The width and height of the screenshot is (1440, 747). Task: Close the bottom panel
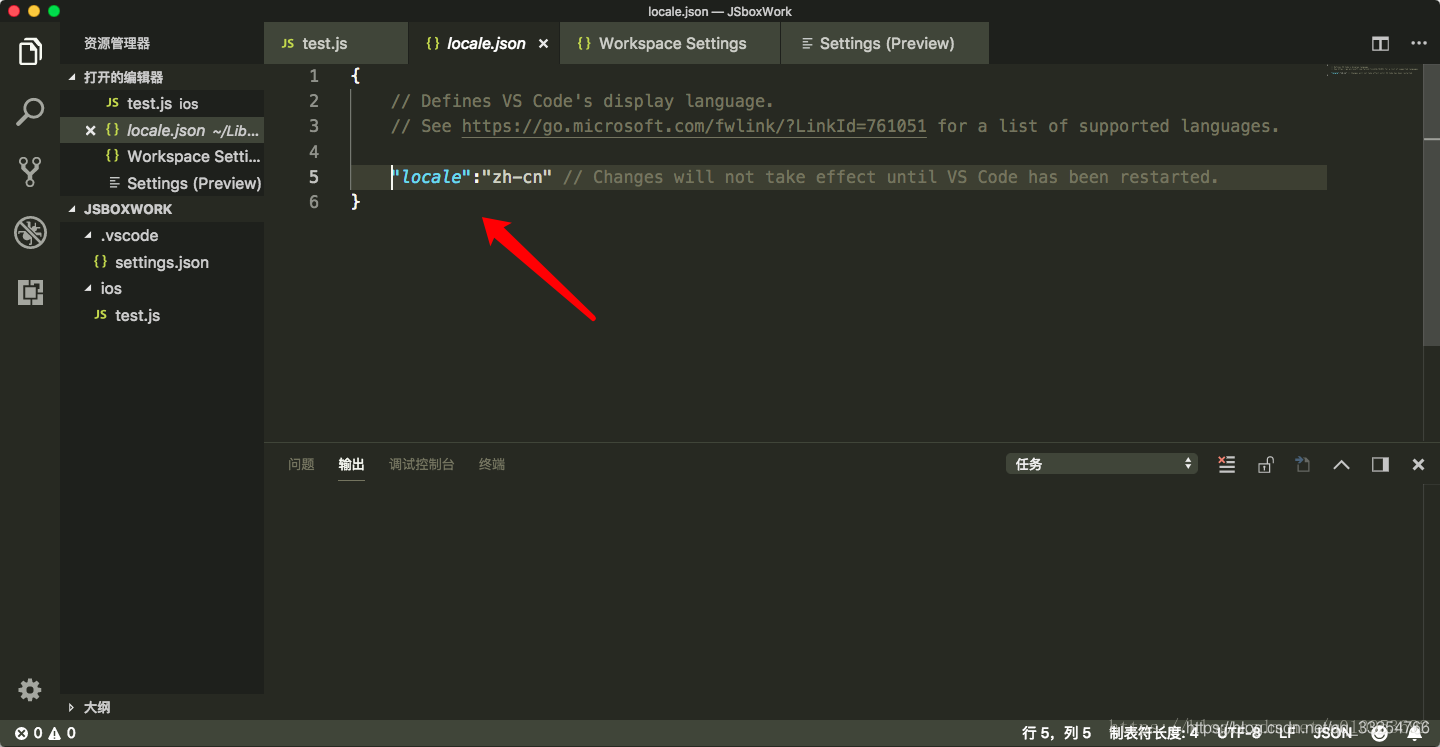pos(1418,464)
